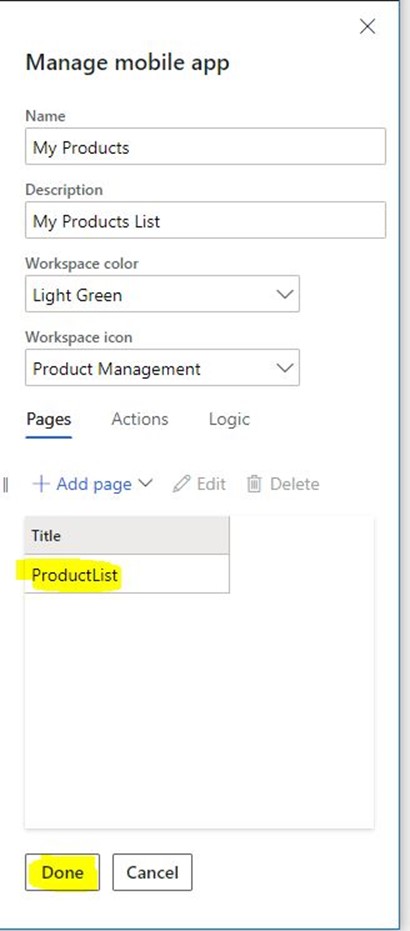Click the Title column header
The width and height of the screenshot is (410, 931).
click(127, 536)
